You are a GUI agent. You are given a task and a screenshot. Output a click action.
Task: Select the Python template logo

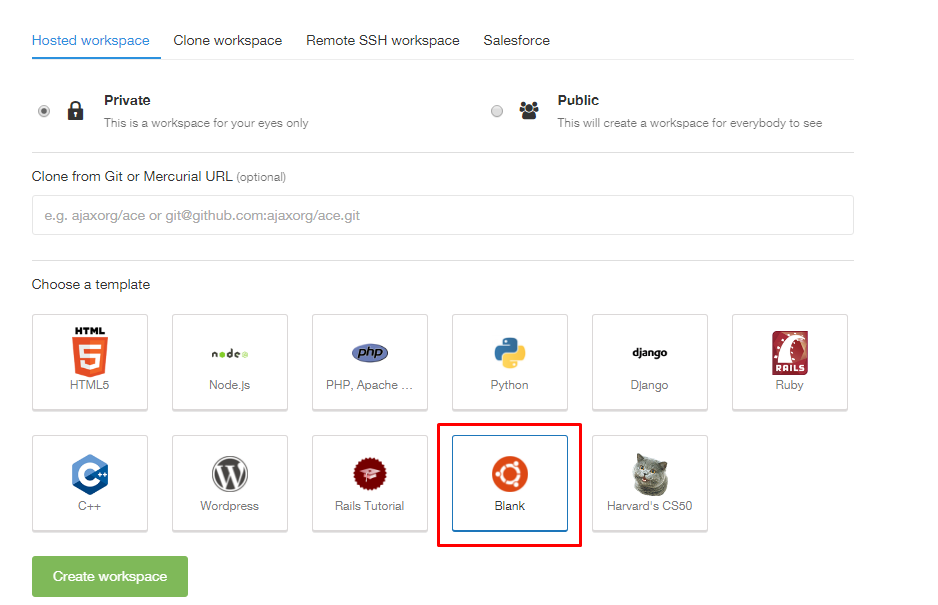510,352
